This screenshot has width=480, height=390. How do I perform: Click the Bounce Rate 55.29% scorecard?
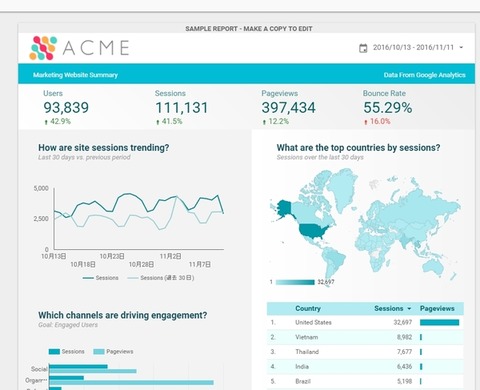[x=388, y=107]
